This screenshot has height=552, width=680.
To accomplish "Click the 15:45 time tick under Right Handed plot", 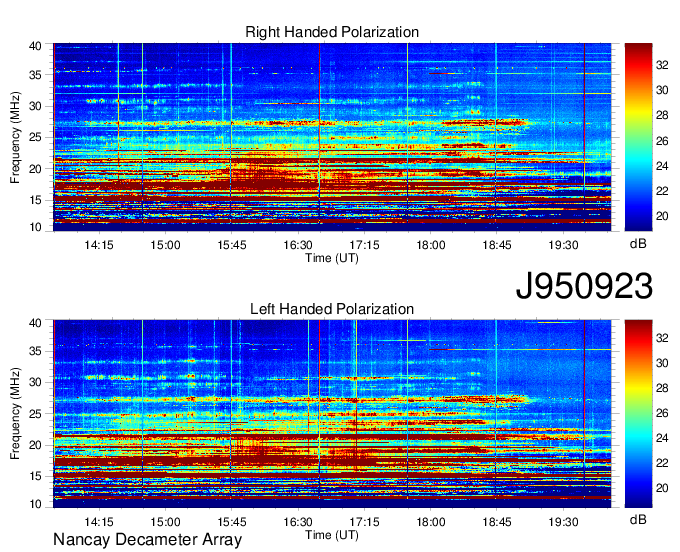I will tap(232, 245).
